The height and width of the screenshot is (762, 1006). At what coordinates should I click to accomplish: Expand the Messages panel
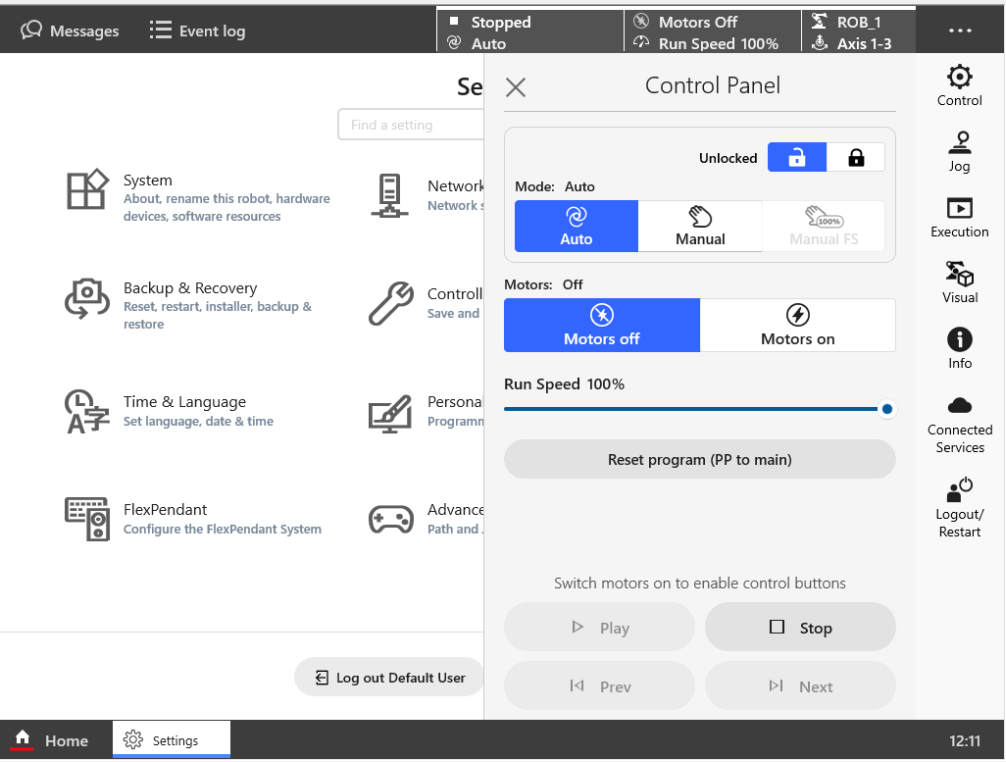pyautogui.click(x=71, y=31)
